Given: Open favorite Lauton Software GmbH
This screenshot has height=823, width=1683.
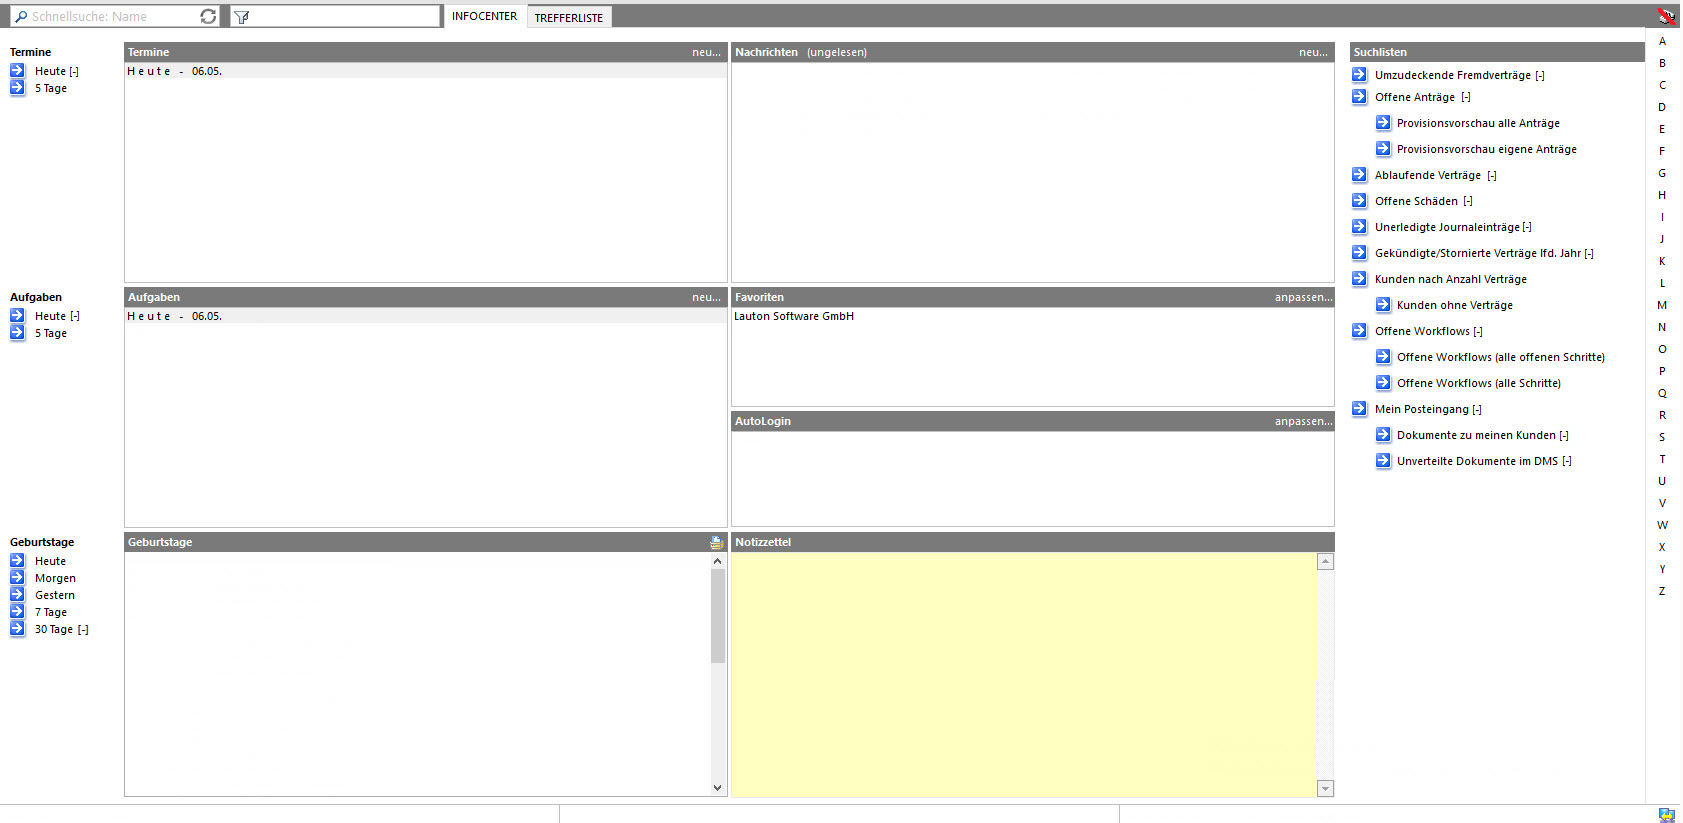Looking at the screenshot, I should (x=794, y=316).
